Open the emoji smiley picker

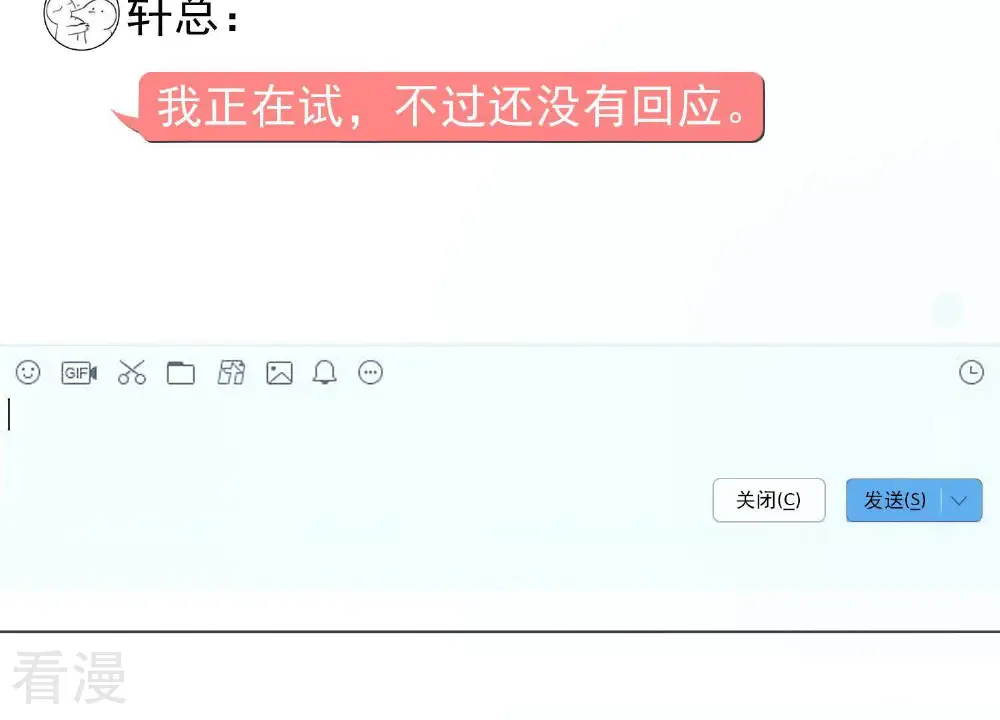tap(28, 372)
